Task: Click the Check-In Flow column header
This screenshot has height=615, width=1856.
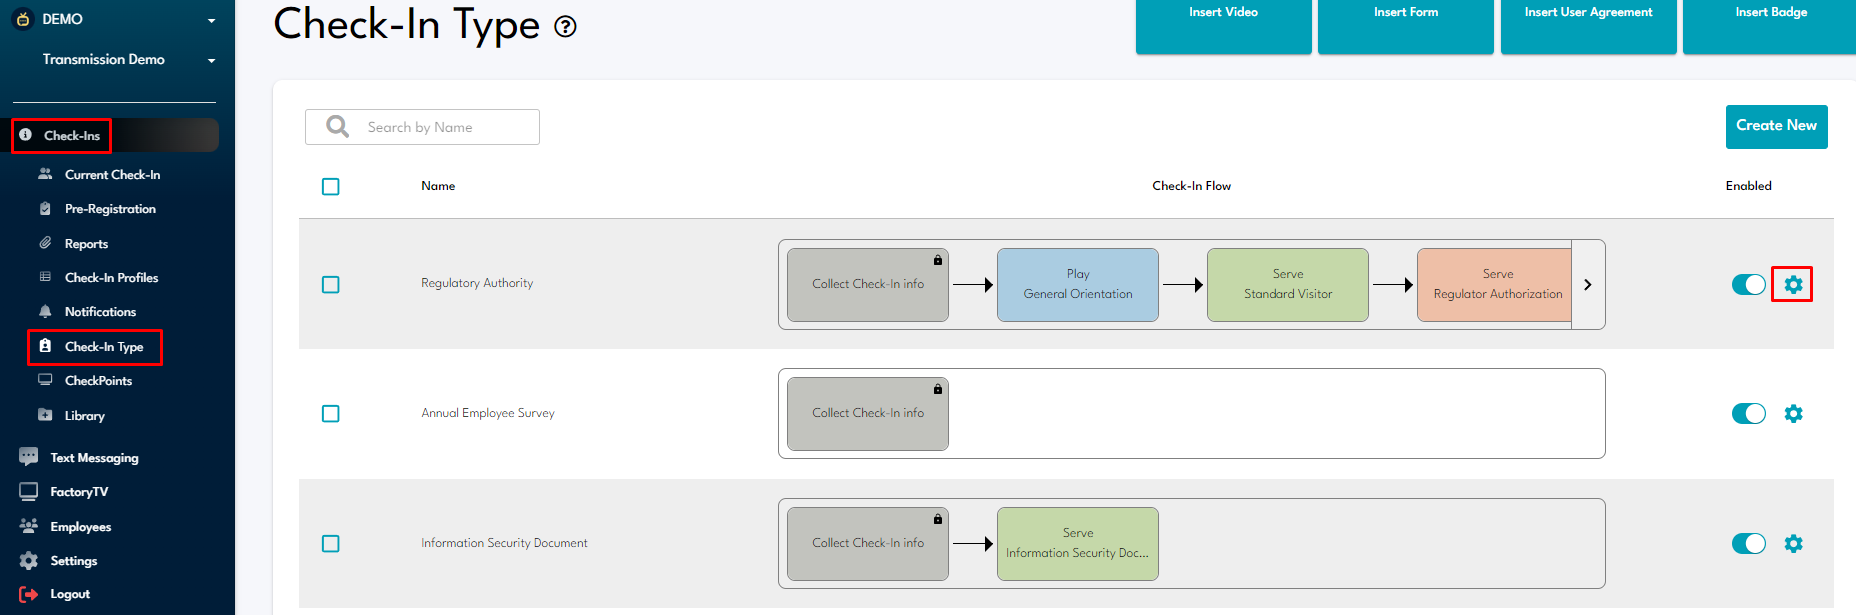Action: click(1191, 186)
